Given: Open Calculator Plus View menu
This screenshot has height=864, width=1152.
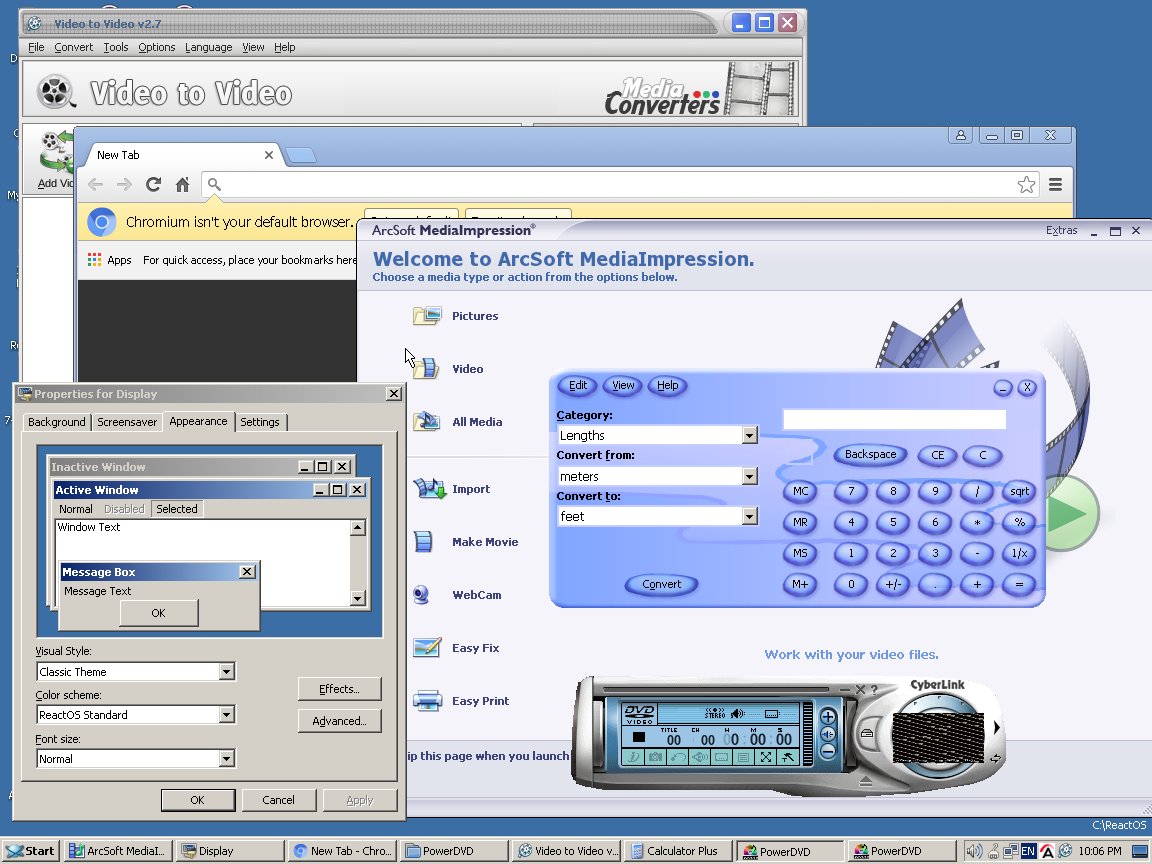Looking at the screenshot, I should [623, 386].
